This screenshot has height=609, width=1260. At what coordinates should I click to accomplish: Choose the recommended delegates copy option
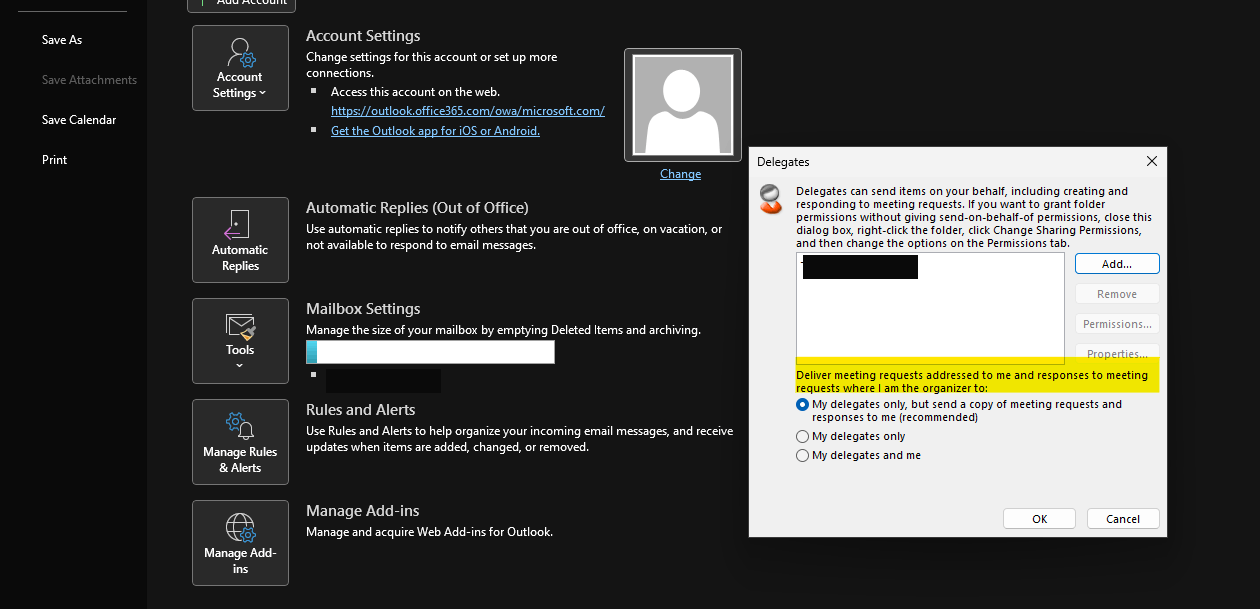802,404
